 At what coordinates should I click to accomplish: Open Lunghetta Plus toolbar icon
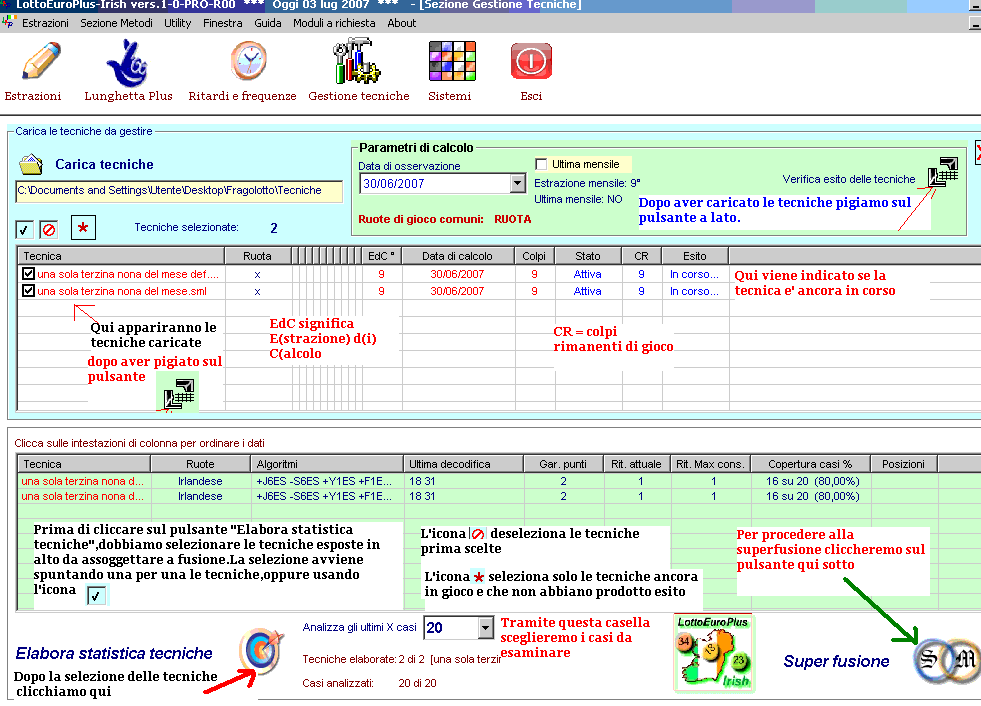pyautogui.click(x=128, y=63)
